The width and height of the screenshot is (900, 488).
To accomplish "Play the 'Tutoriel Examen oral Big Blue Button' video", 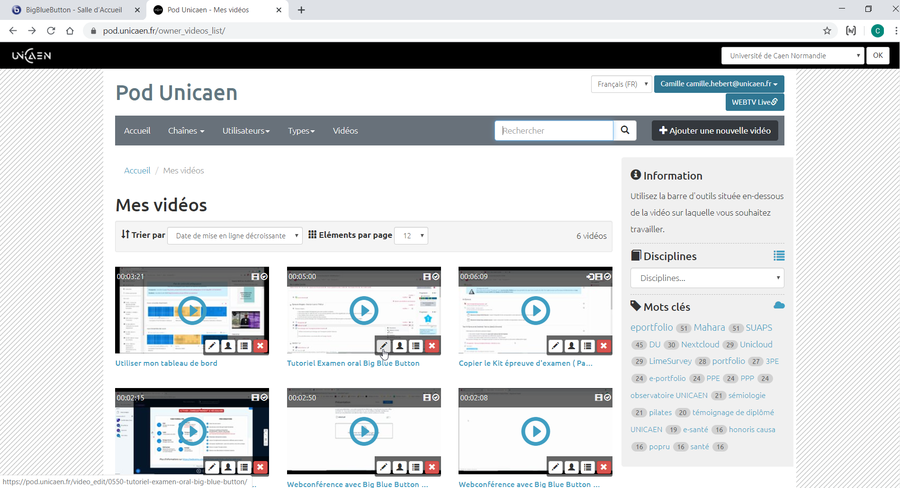I will (x=364, y=311).
